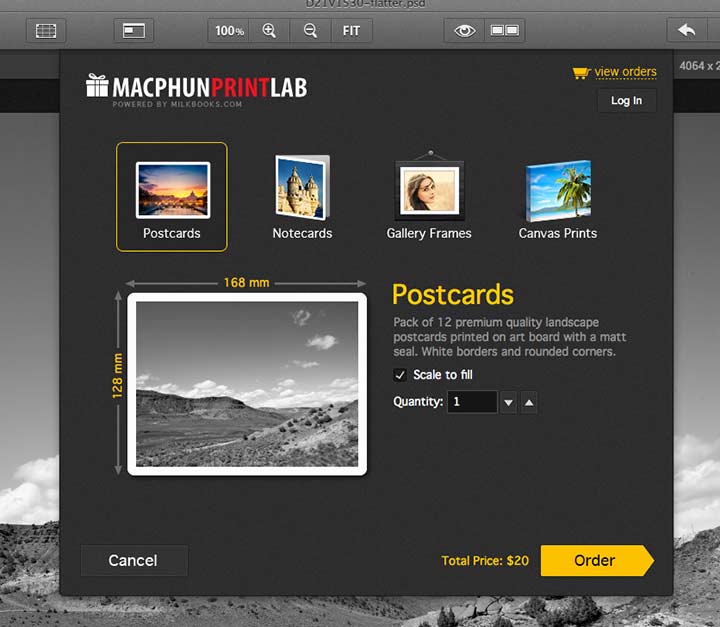
Task: Select the Postcards product
Action: coord(172,197)
